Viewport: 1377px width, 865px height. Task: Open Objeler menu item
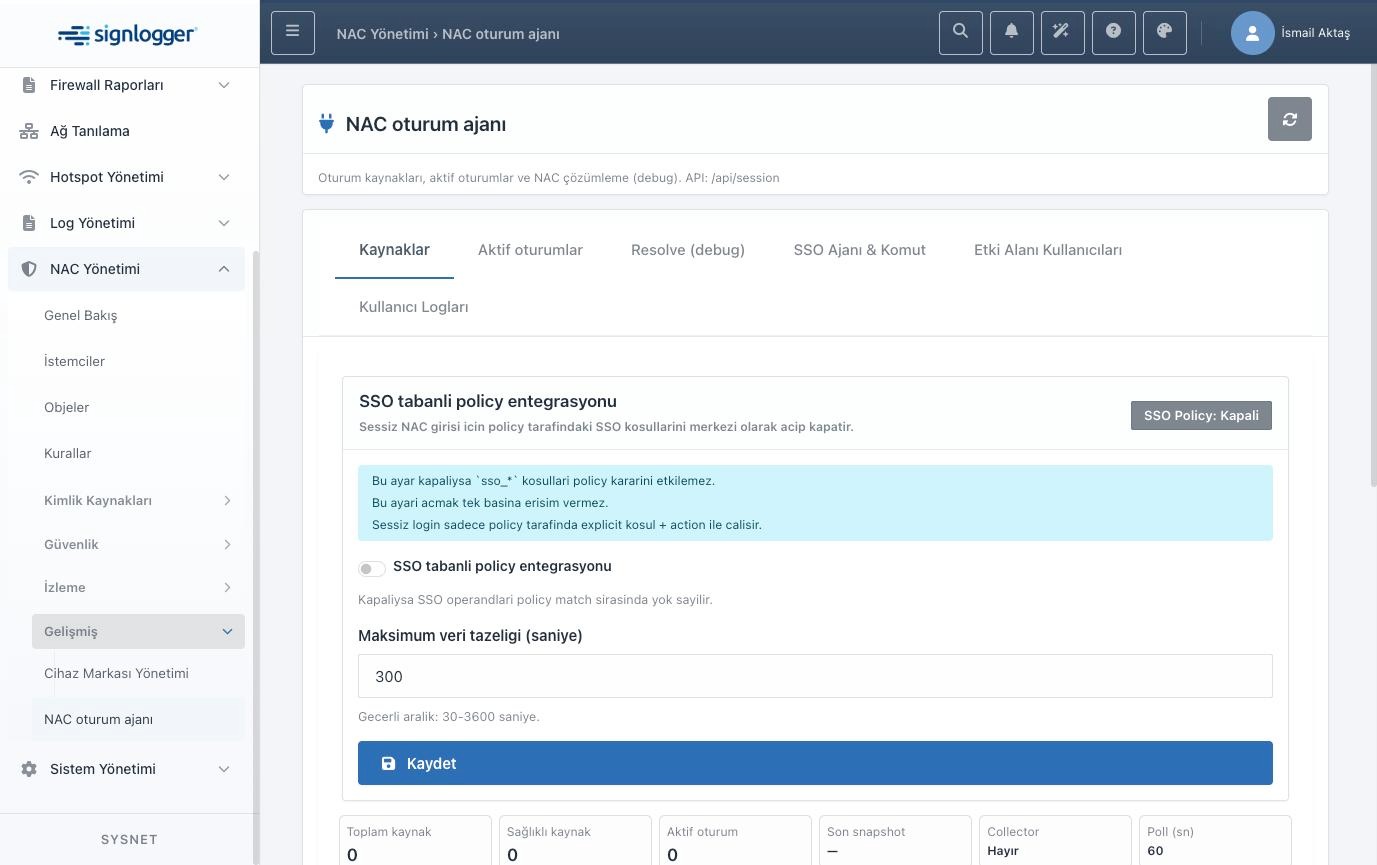[x=67, y=407]
